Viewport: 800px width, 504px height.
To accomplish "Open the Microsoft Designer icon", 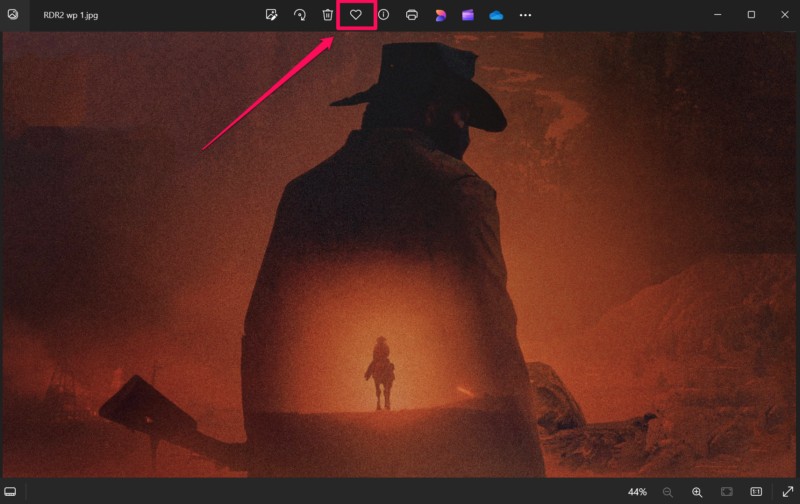I will tap(440, 15).
